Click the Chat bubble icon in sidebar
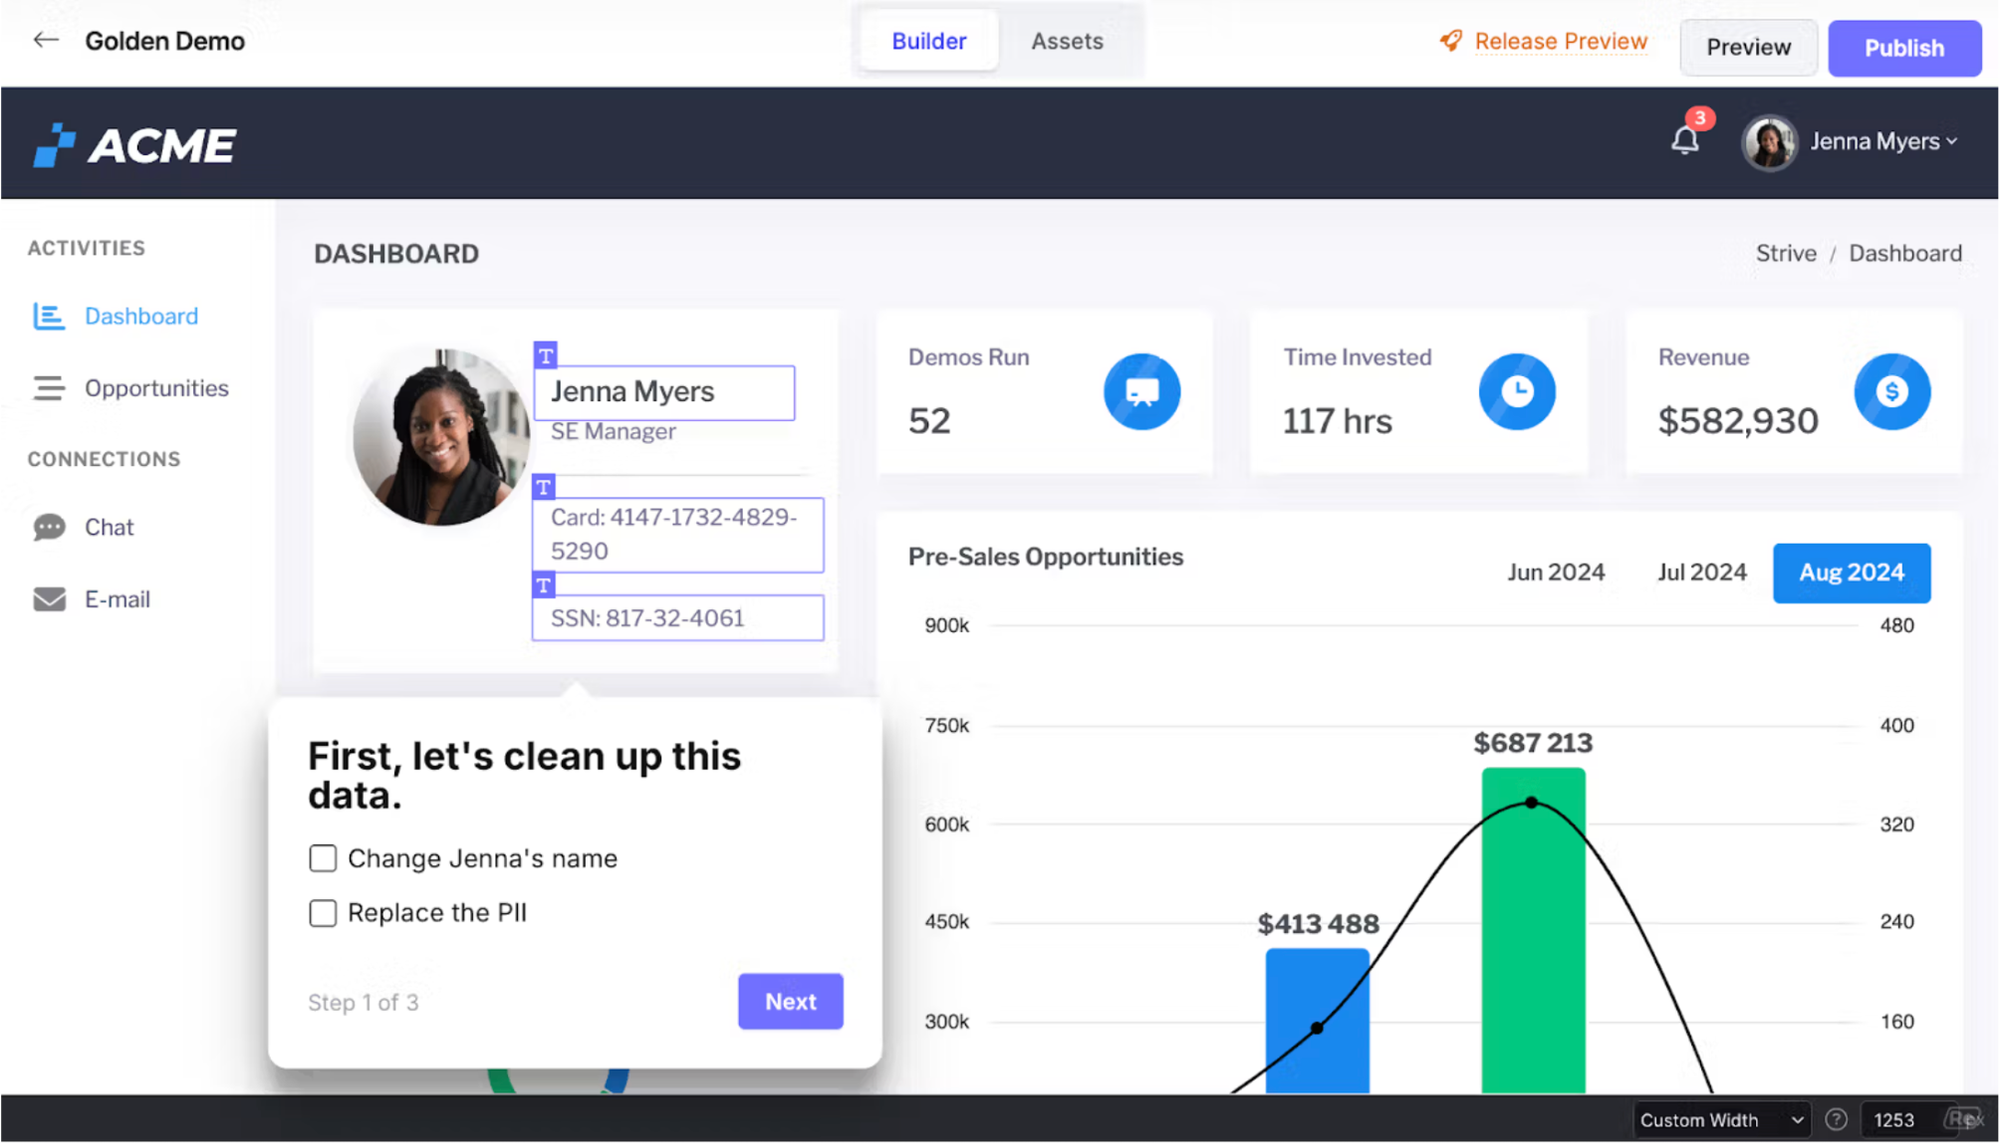This screenshot has width=2000, height=1143. pos(49,527)
